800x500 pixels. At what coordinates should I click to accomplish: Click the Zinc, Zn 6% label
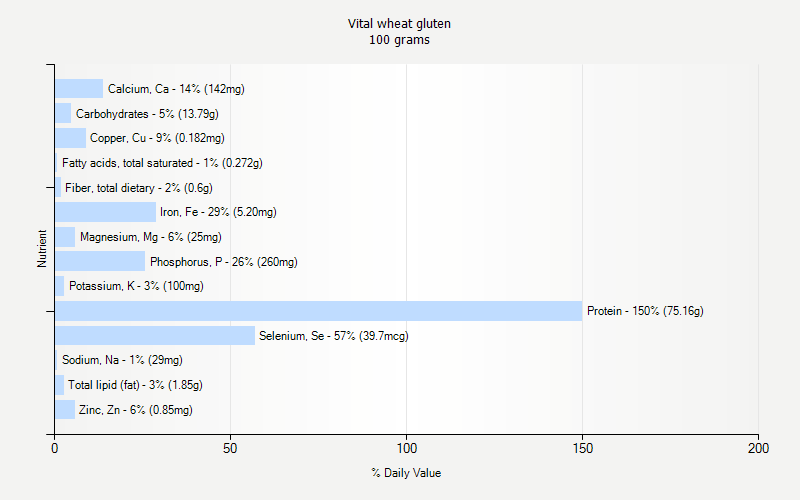click(135, 410)
